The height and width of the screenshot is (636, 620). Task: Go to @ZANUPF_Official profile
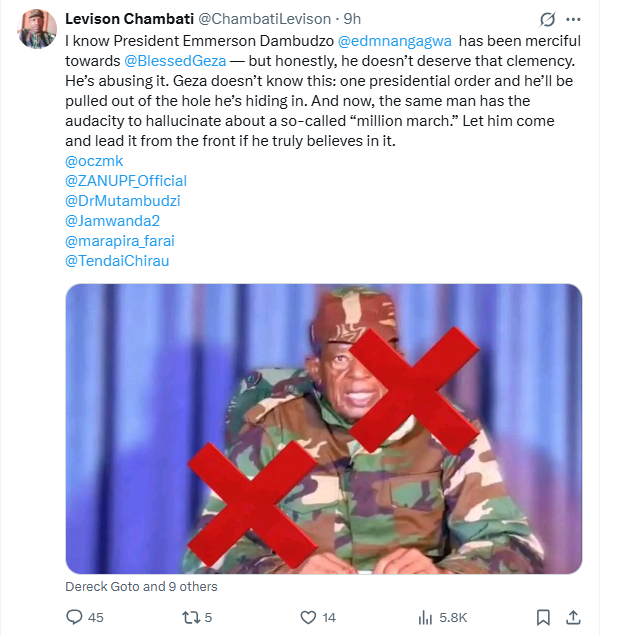125,180
